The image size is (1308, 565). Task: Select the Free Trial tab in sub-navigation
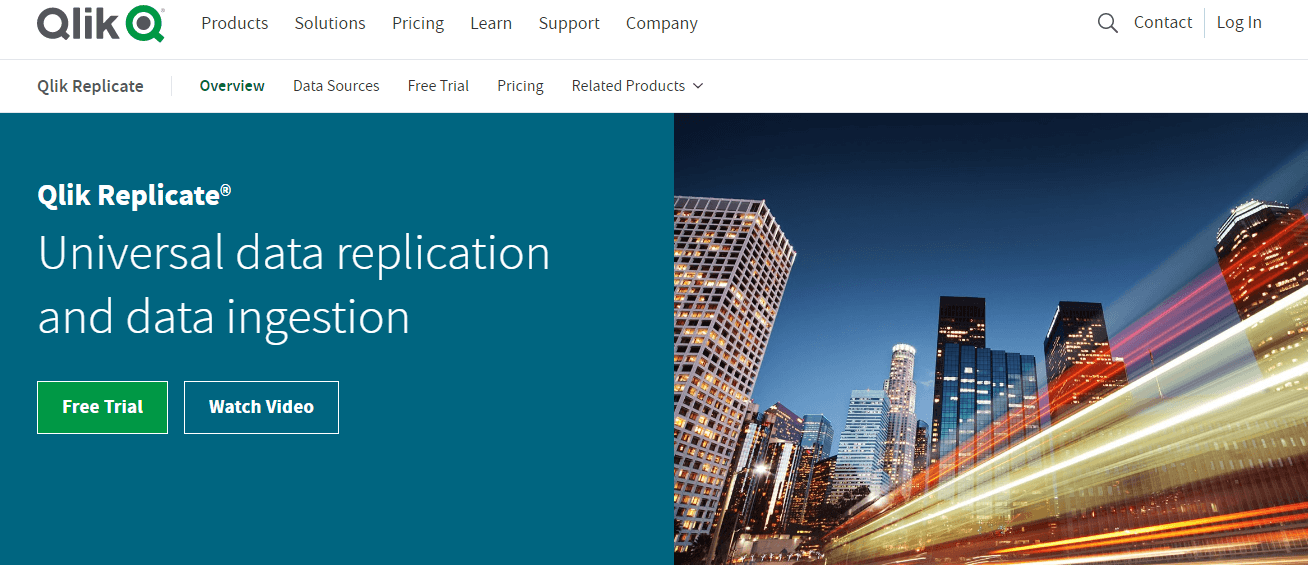tap(438, 86)
